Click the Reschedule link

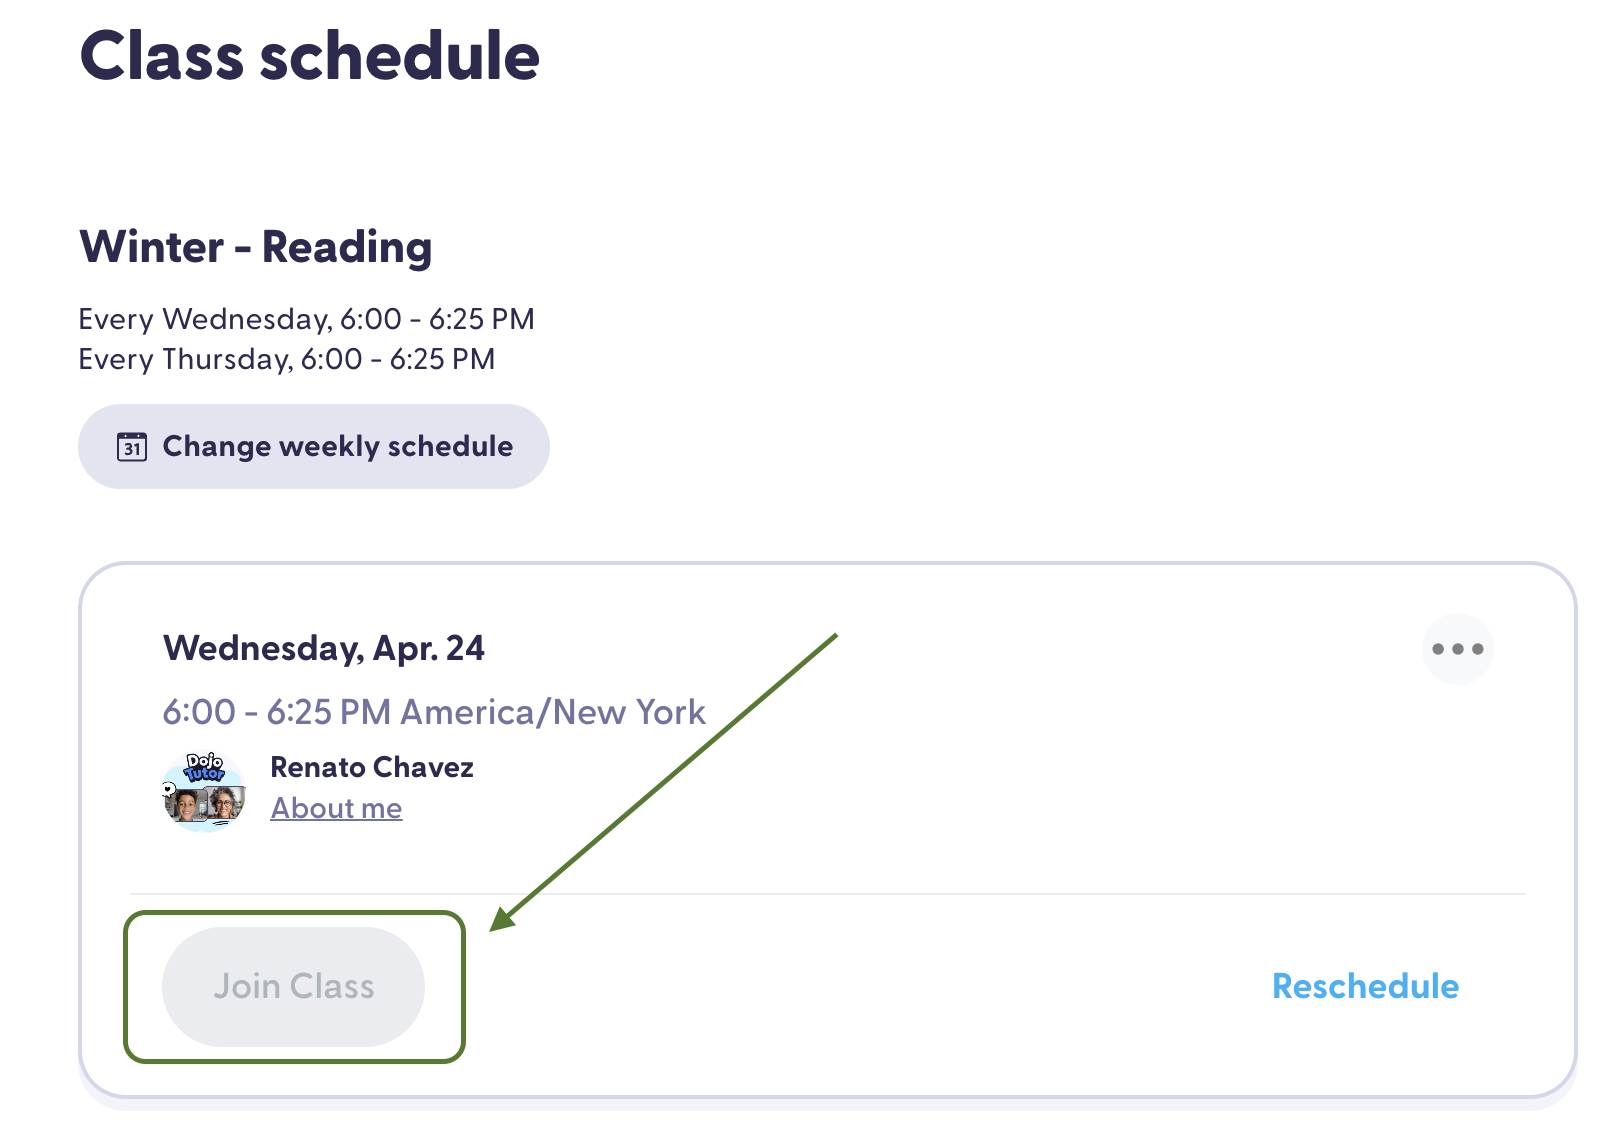coord(1365,987)
